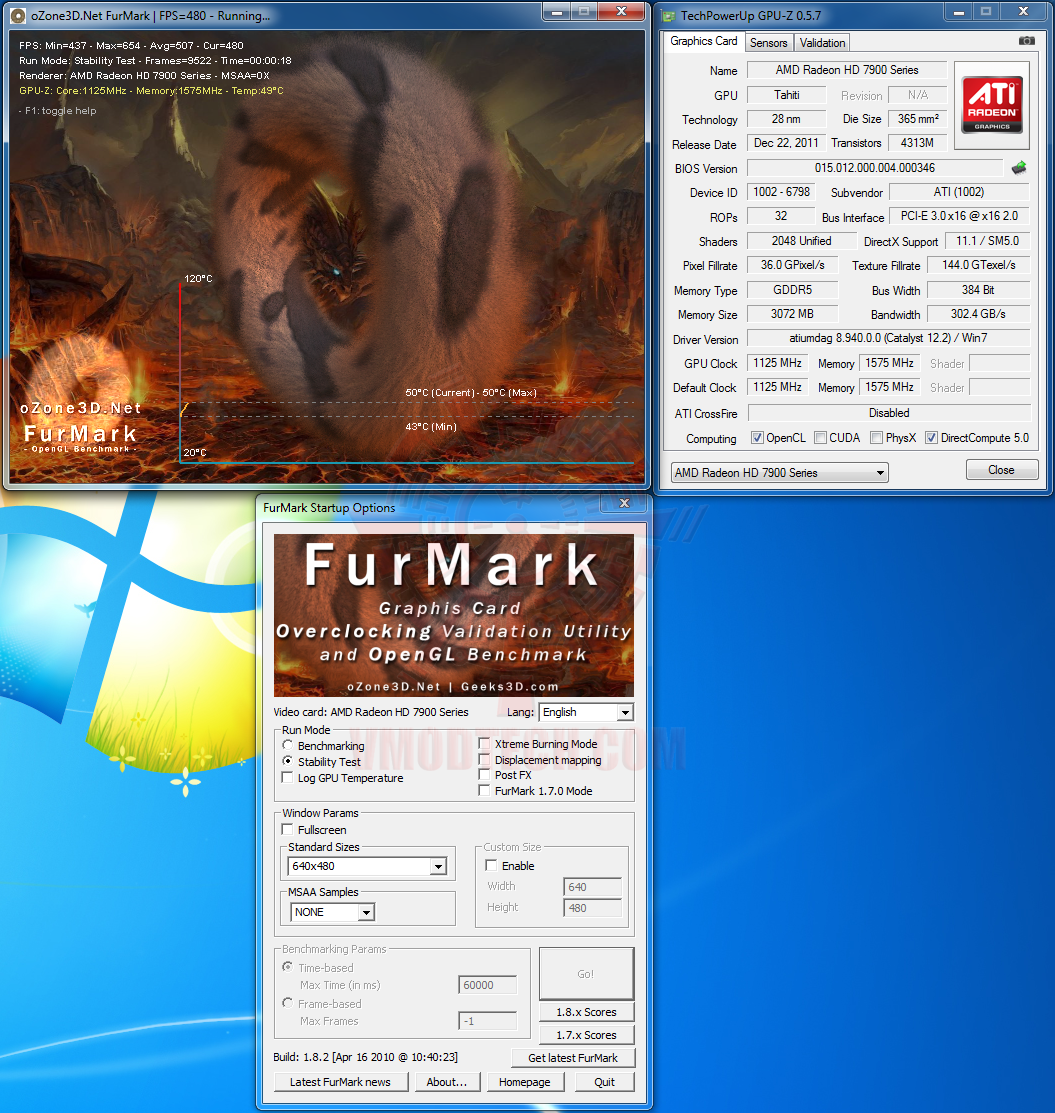Click the custom Width field
Viewport: 1055px width, 1113px height.
592,887
